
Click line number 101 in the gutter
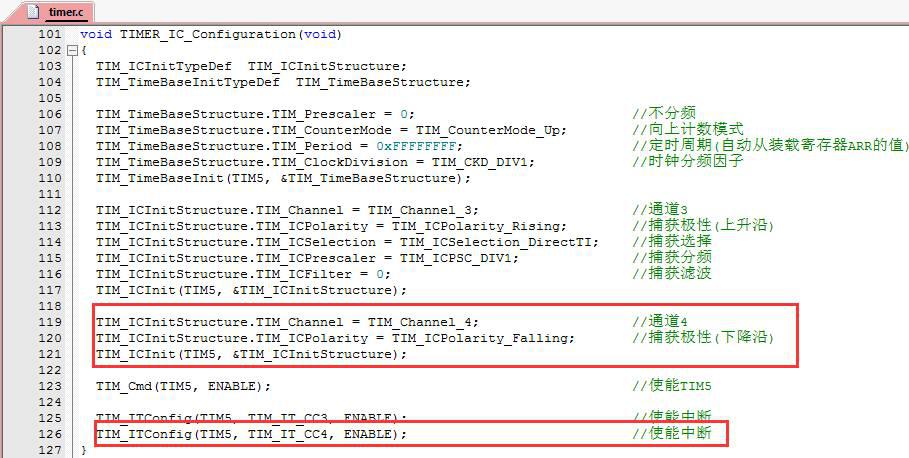(x=50, y=34)
